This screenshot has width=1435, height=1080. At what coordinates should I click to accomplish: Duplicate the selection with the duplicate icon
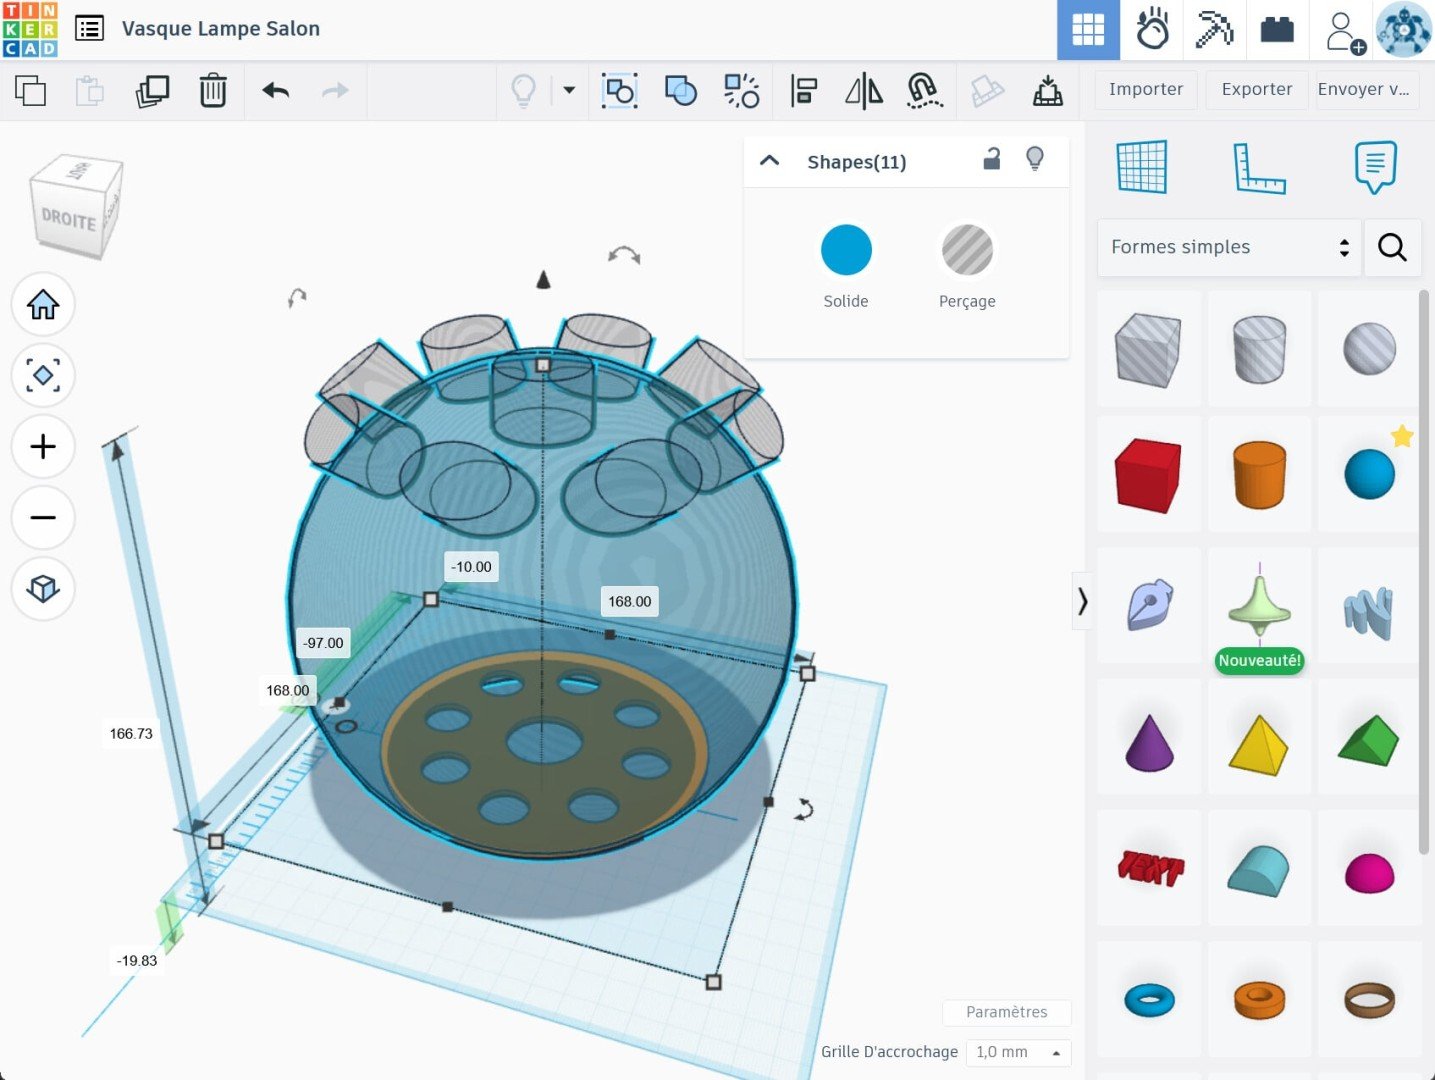click(x=152, y=91)
